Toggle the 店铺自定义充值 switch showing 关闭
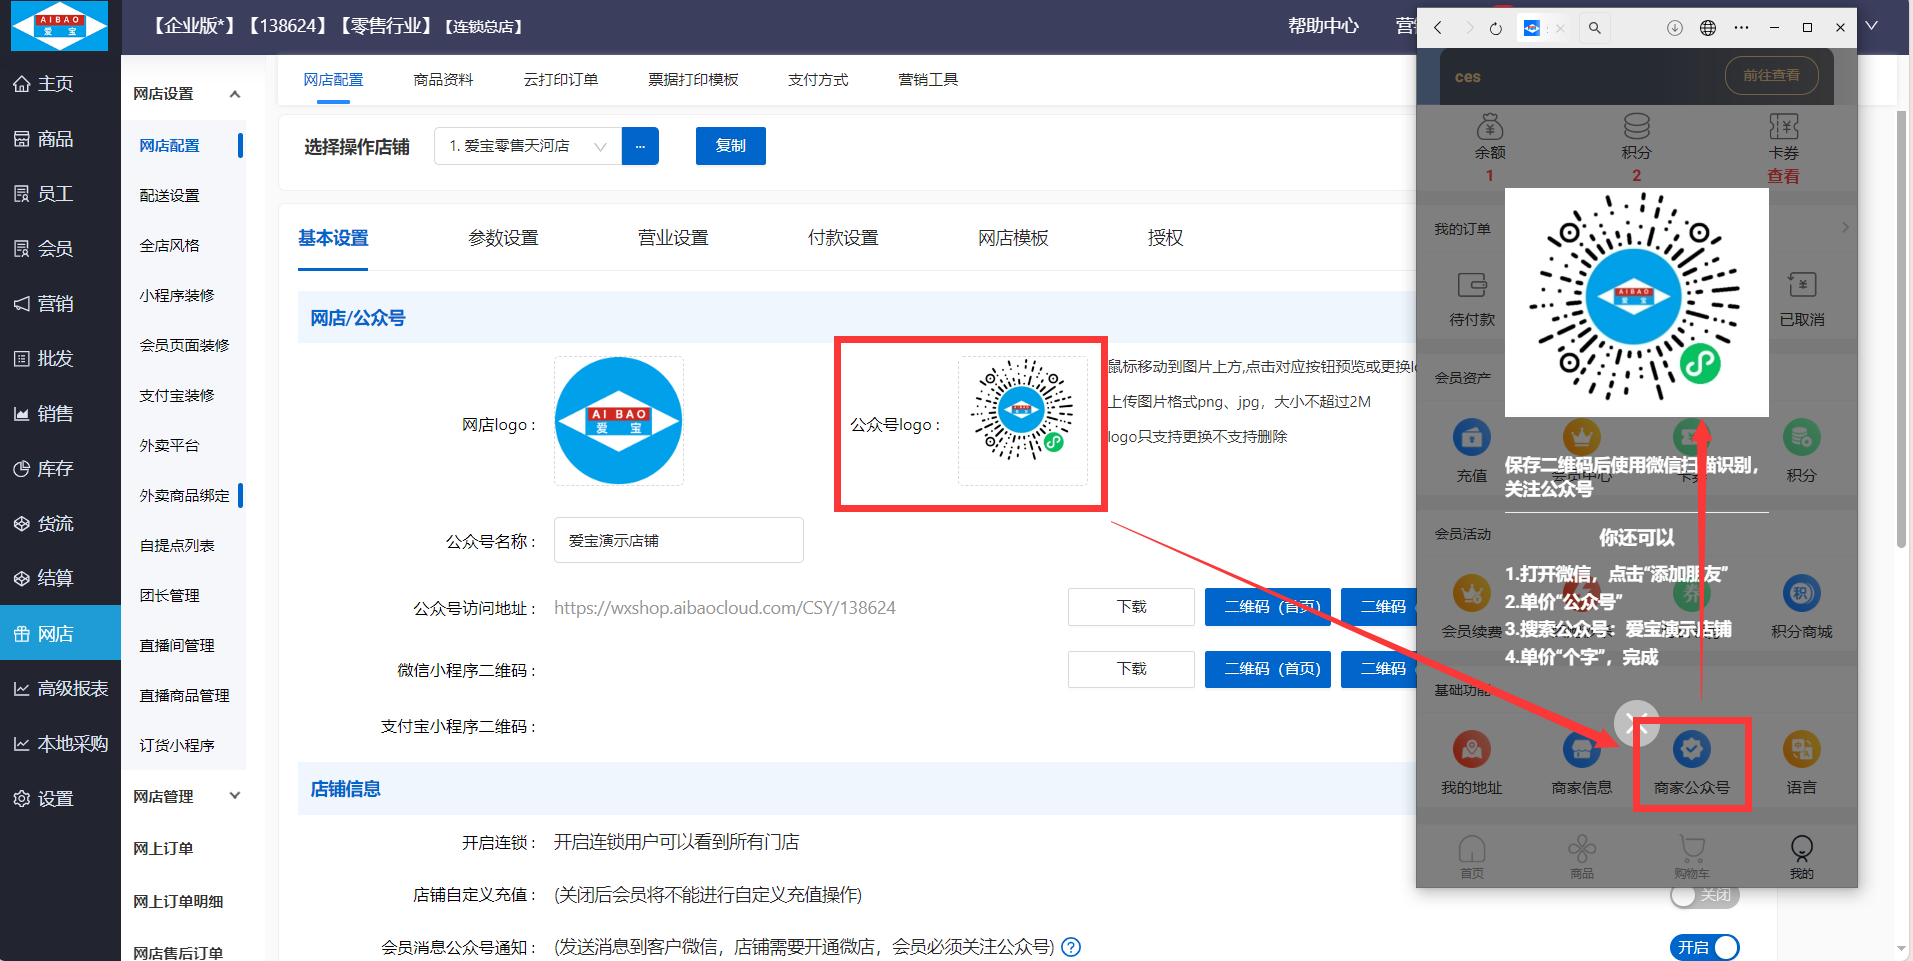This screenshot has width=1913, height=961. 1704,895
